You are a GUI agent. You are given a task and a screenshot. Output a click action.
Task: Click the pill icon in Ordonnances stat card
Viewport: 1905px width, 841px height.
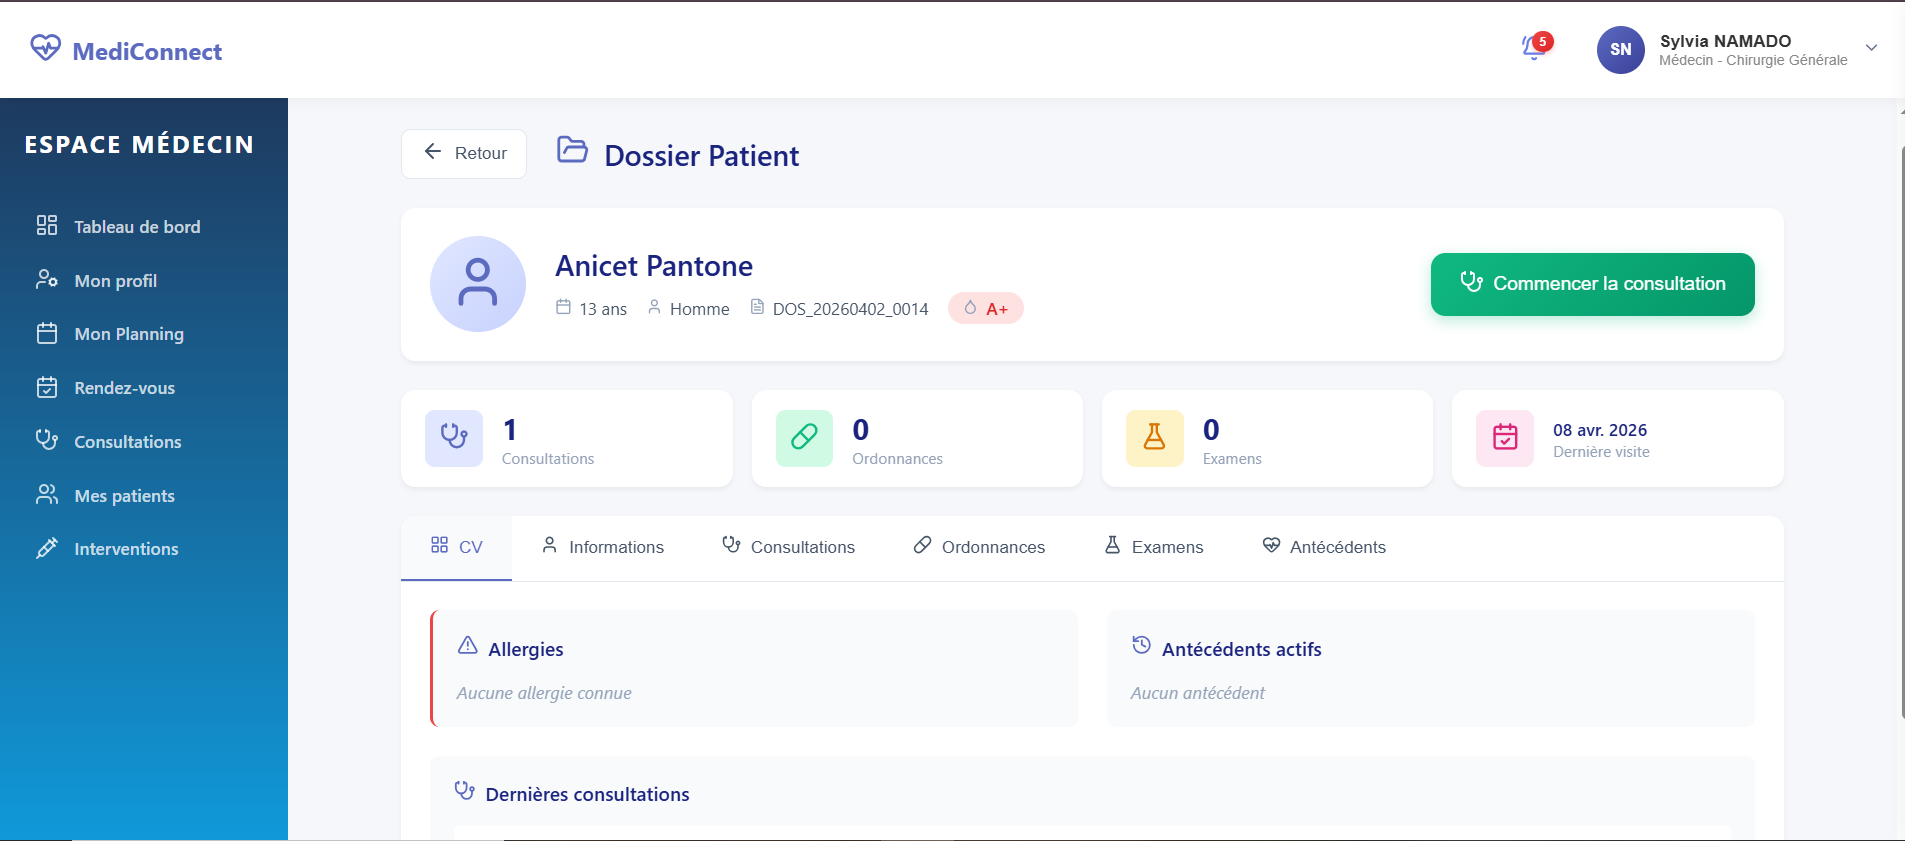pyautogui.click(x=804, y=438)
